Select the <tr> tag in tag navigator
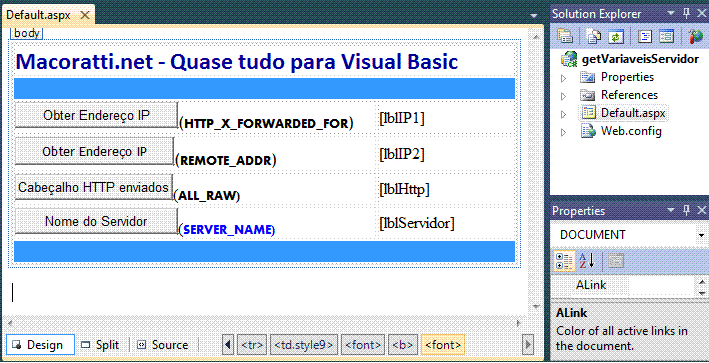Screen dimensions: 709x363 252,345
